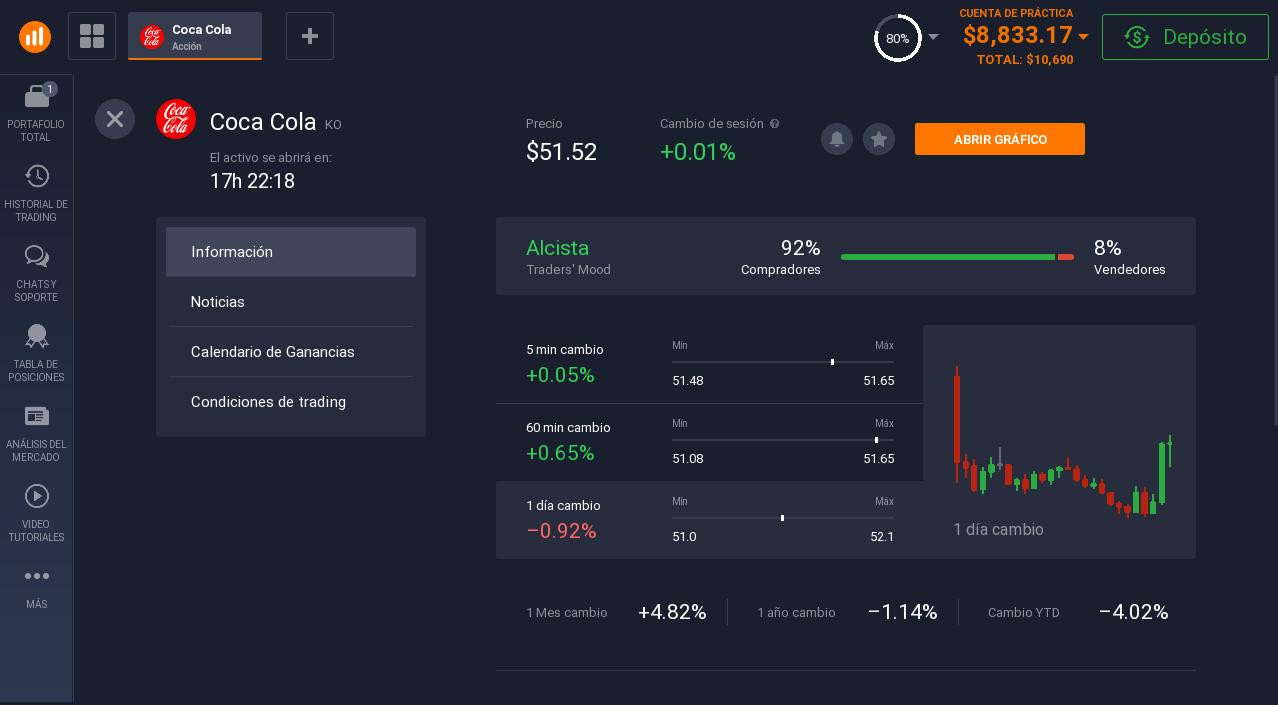Click the Cuenta de Práctica label
Screen dimensions: 1278x705
[x=1016, y=13]
